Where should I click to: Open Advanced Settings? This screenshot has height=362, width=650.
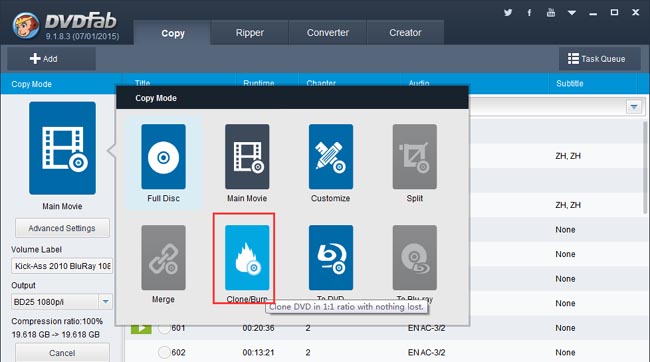point(62,228)
